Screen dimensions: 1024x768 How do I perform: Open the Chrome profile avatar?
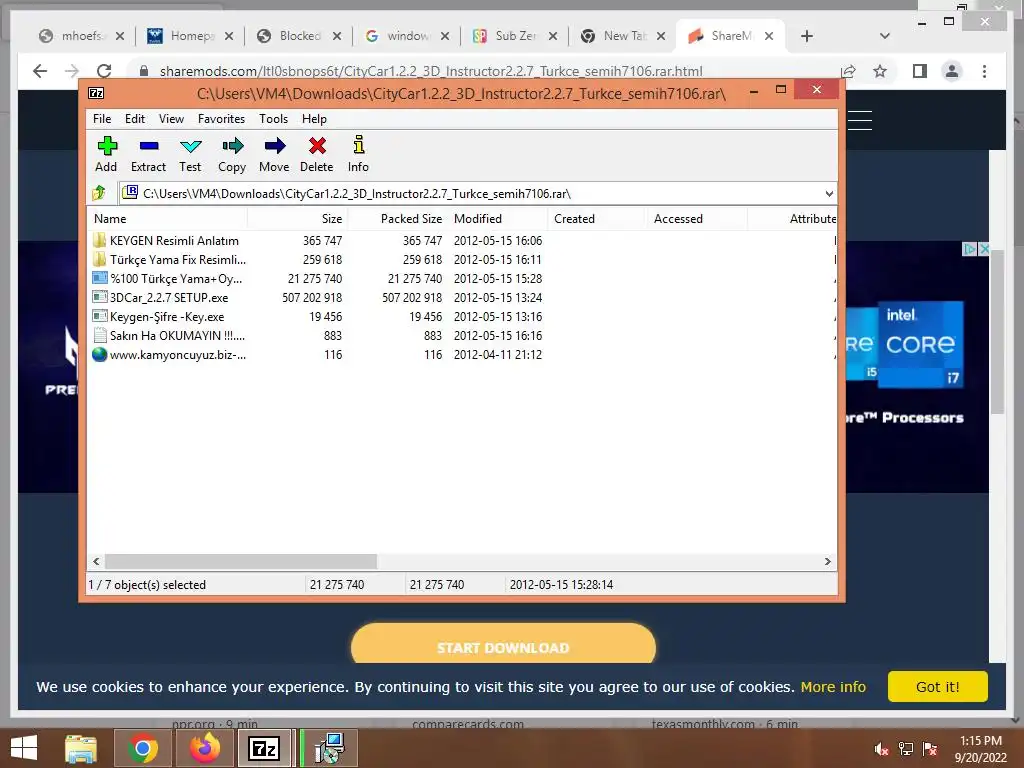tap(952, 71)
